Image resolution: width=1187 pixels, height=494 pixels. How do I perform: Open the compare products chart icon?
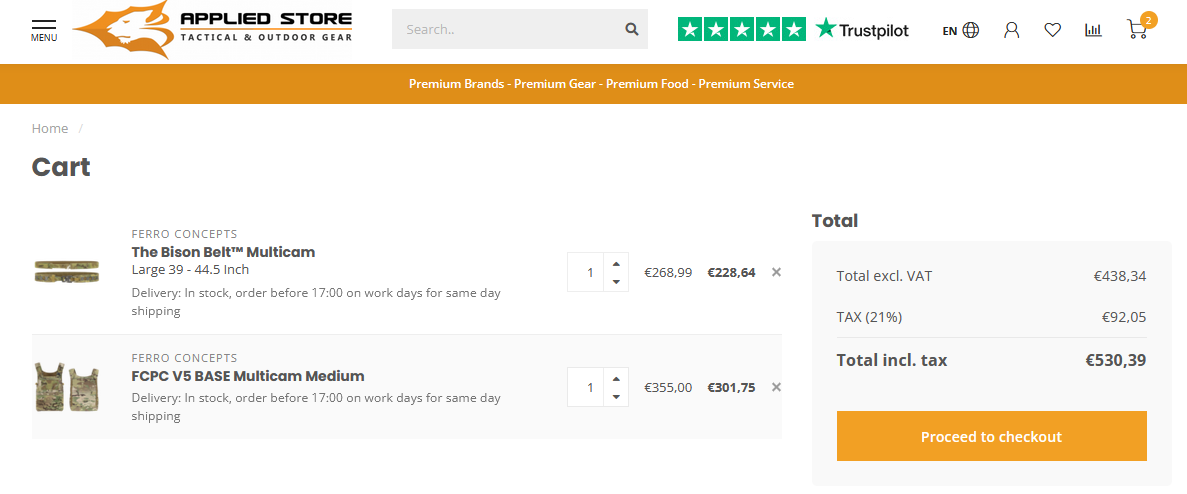tap(1093, 30)
